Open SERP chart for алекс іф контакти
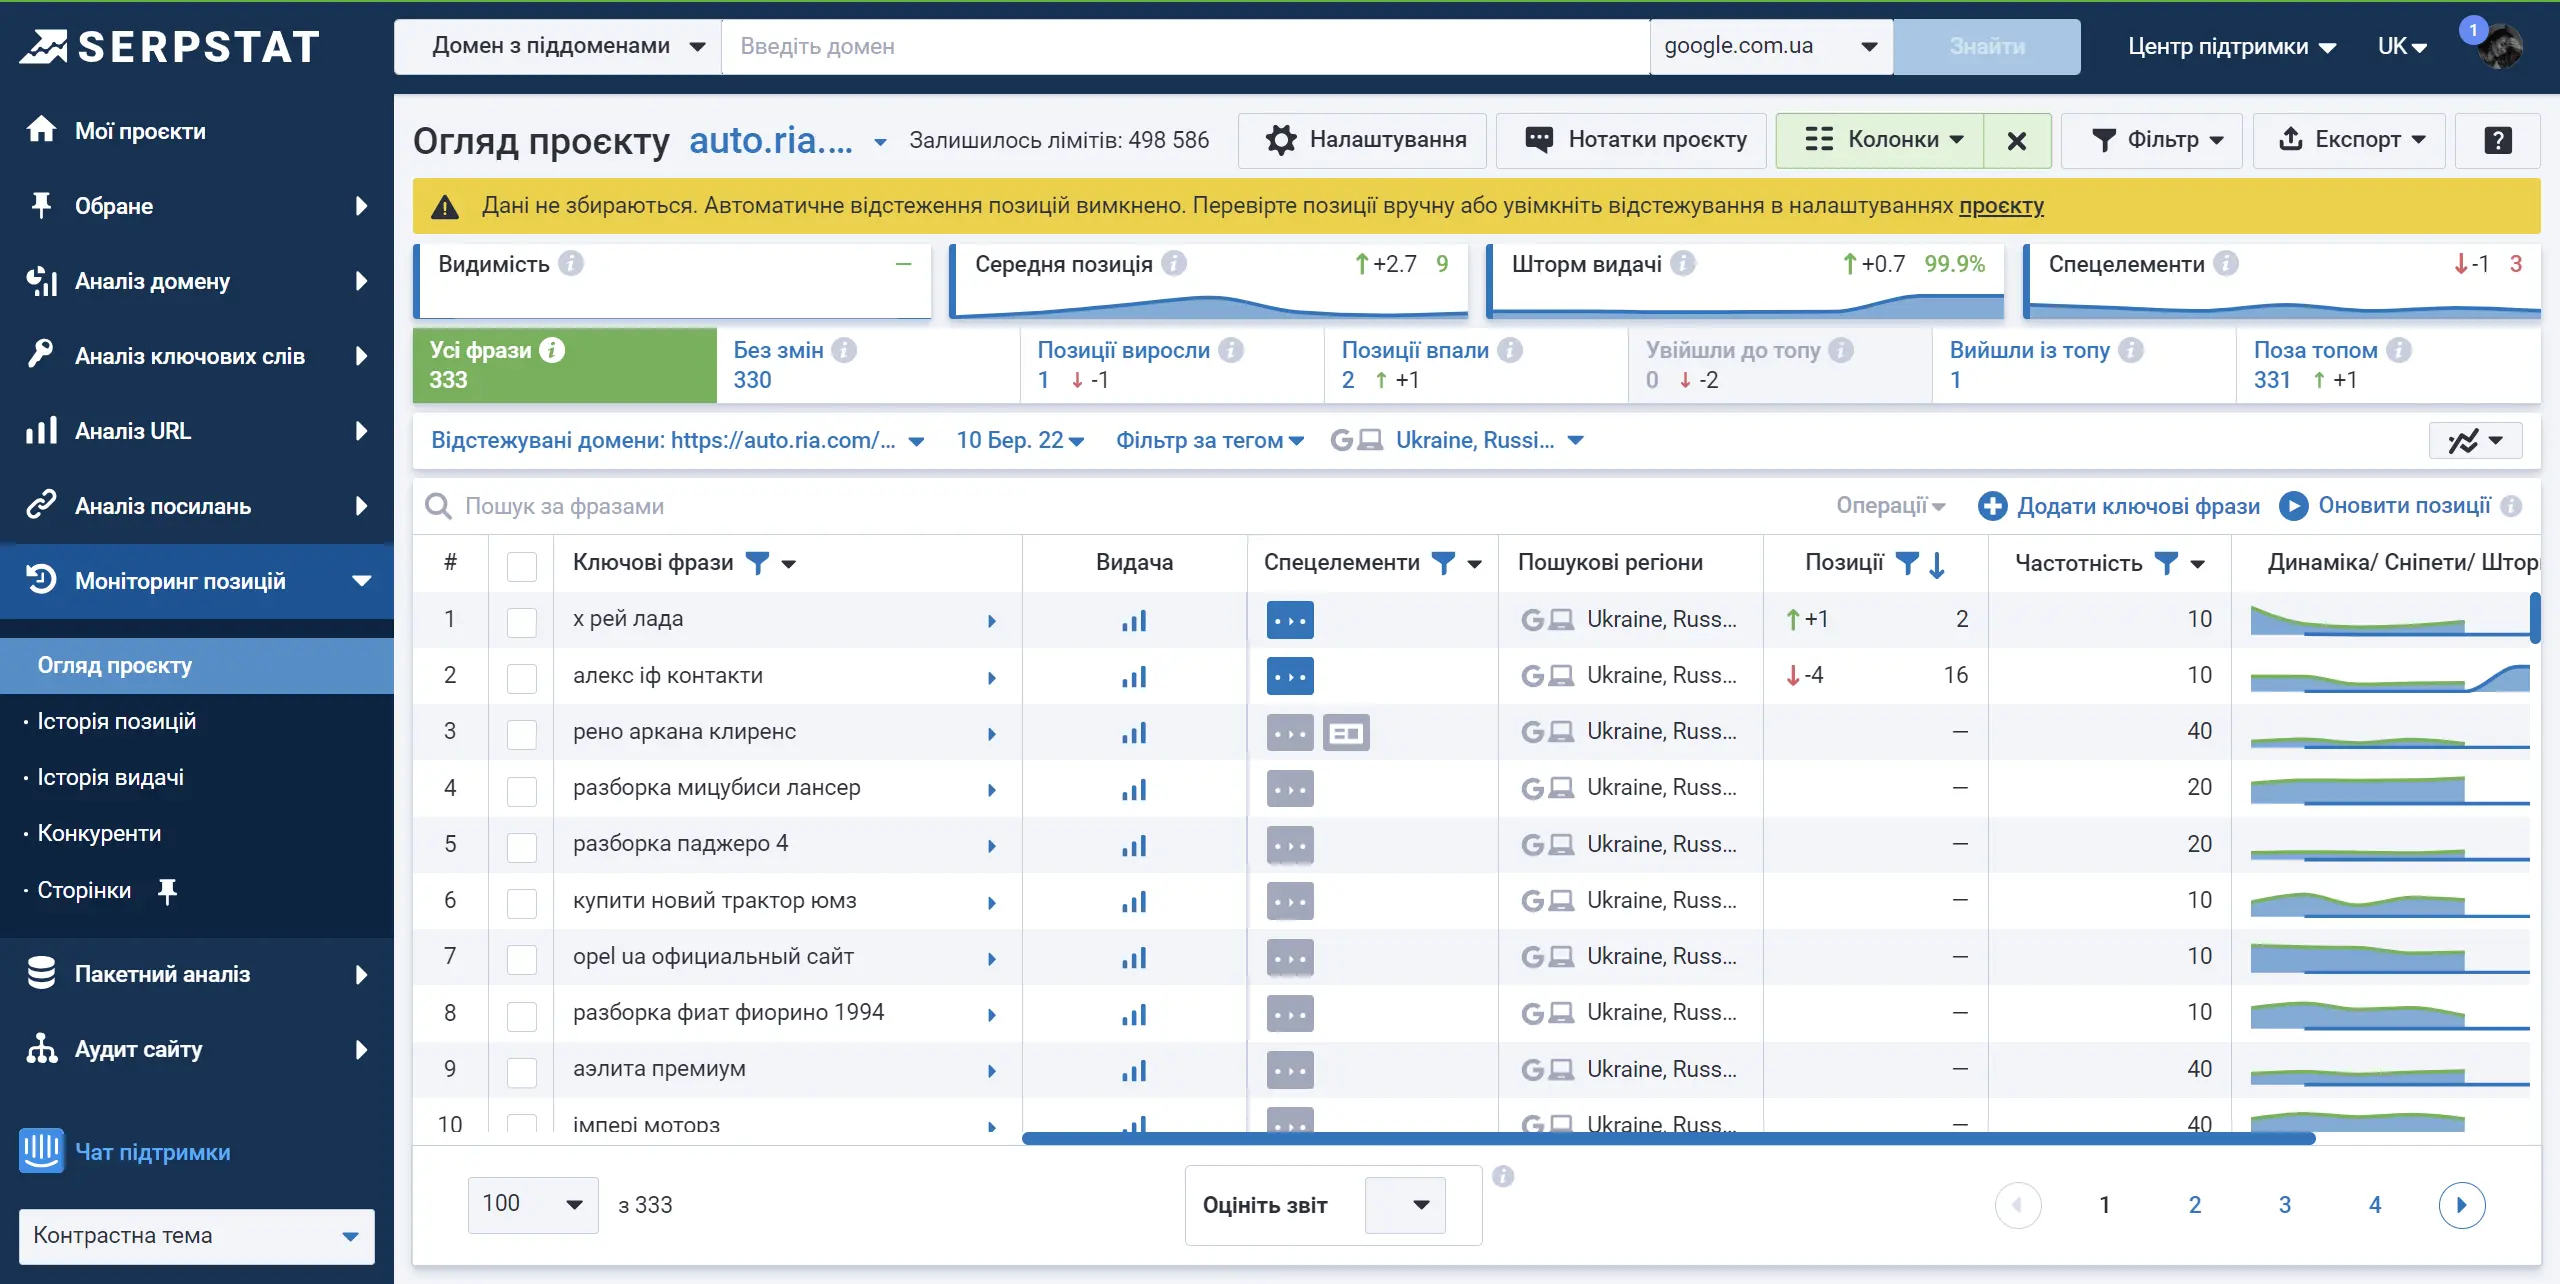The height and width of the screenshot is (1284, 2560). tap(1134, 676)
